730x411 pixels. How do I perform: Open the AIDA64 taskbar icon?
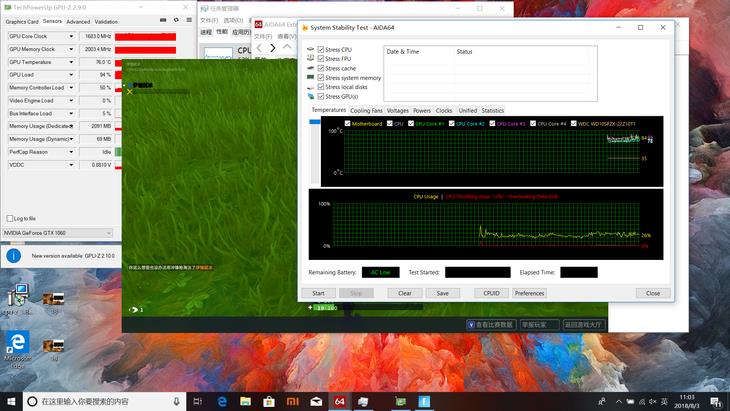[339, 401]
